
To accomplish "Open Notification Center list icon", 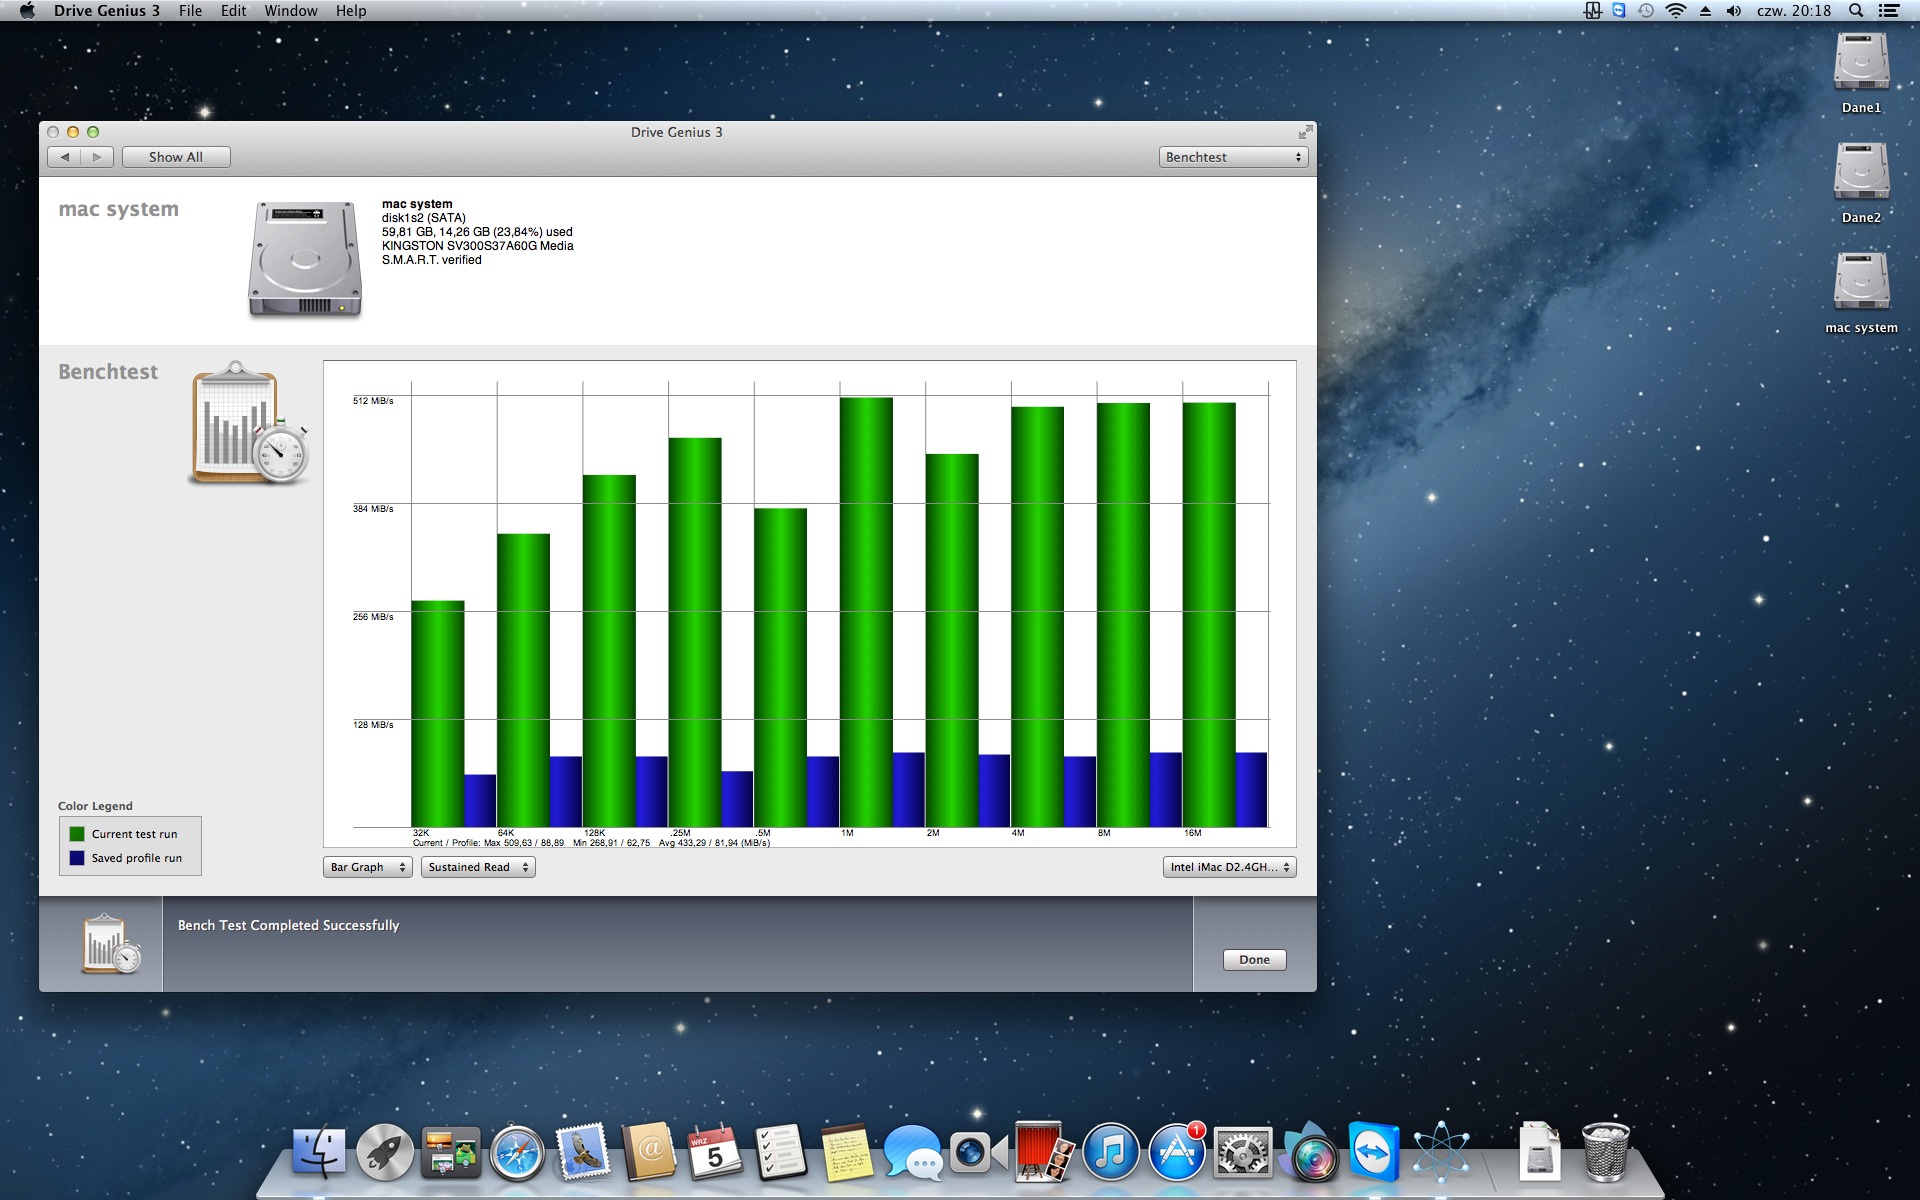I will (x=1889, y=11).
